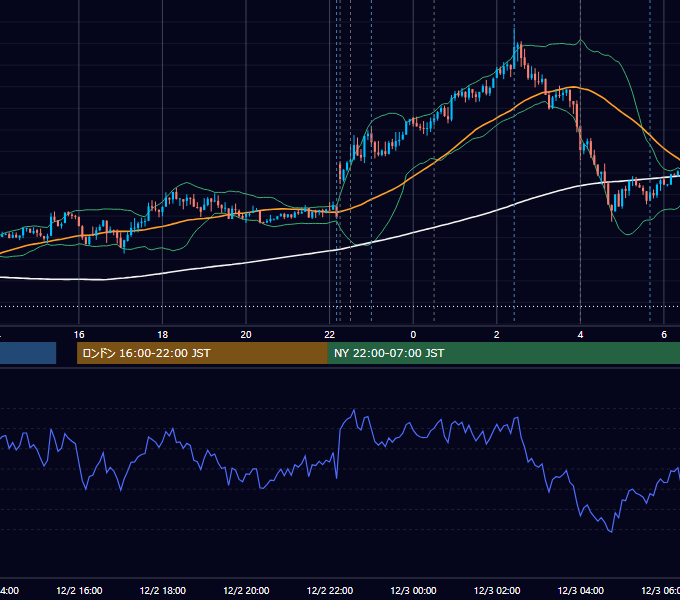Click hour label 6 on upper time axis
Viewport: 680px width, 600px height.
click(x=664, y=335)
